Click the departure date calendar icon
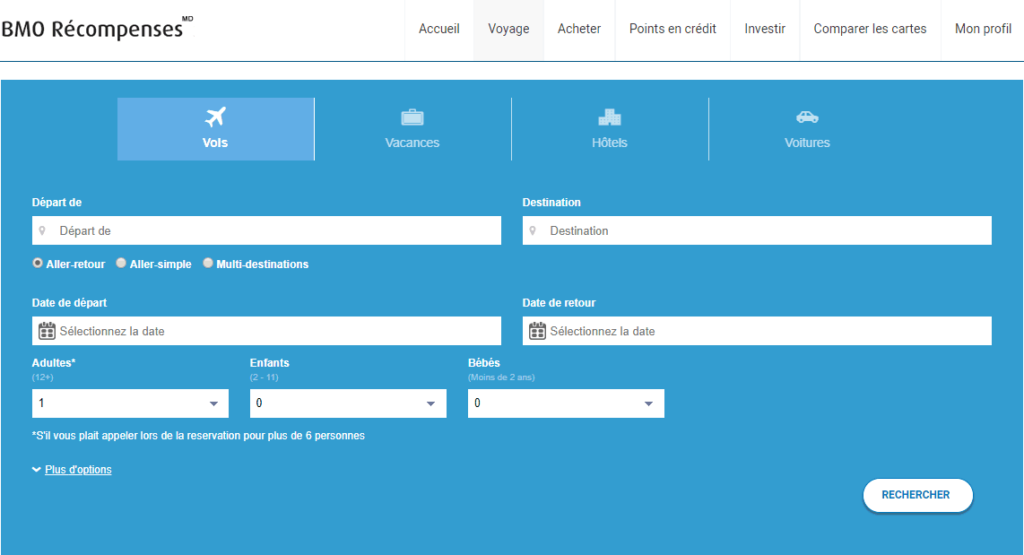The image size is (1024, 555). (x=46, y=331)
